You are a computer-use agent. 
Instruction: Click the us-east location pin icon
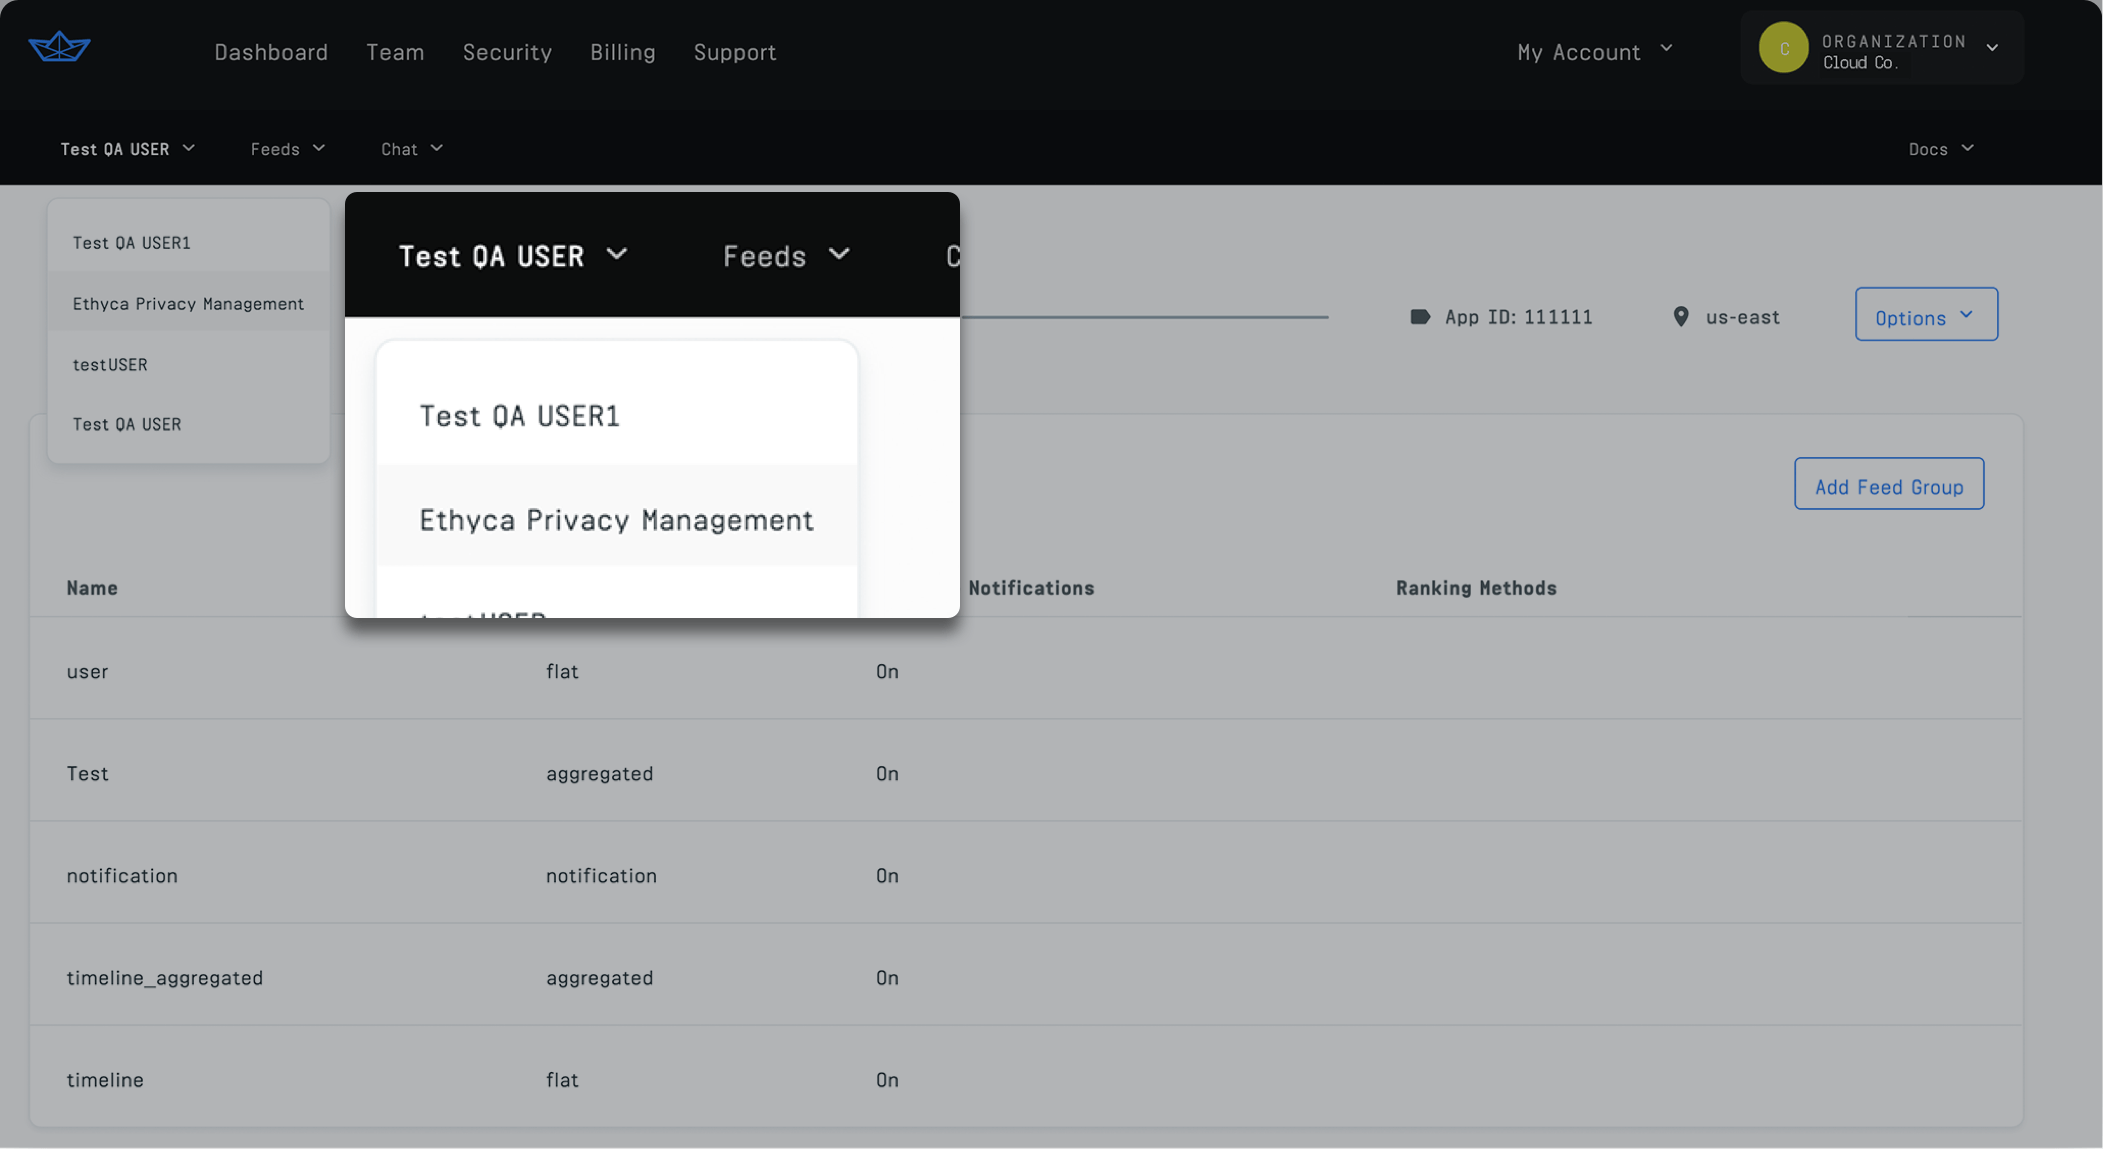pyautogui.click(x=1681, y=317)
